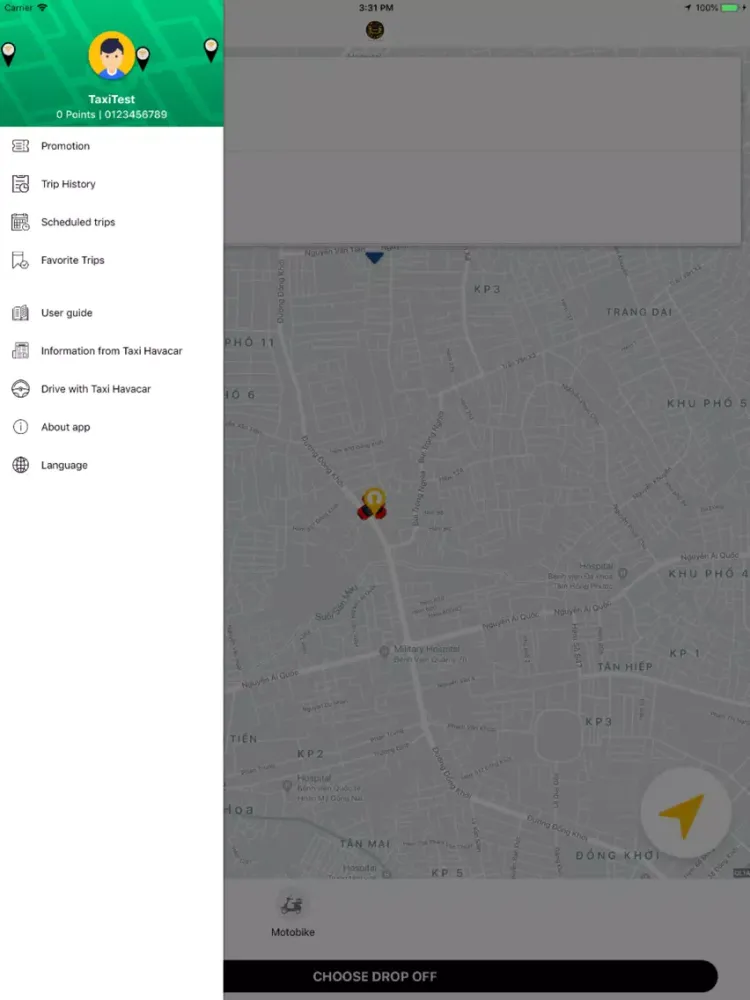
Task: Select Drive with Taxi Havacar
Action: coord(112,389)
